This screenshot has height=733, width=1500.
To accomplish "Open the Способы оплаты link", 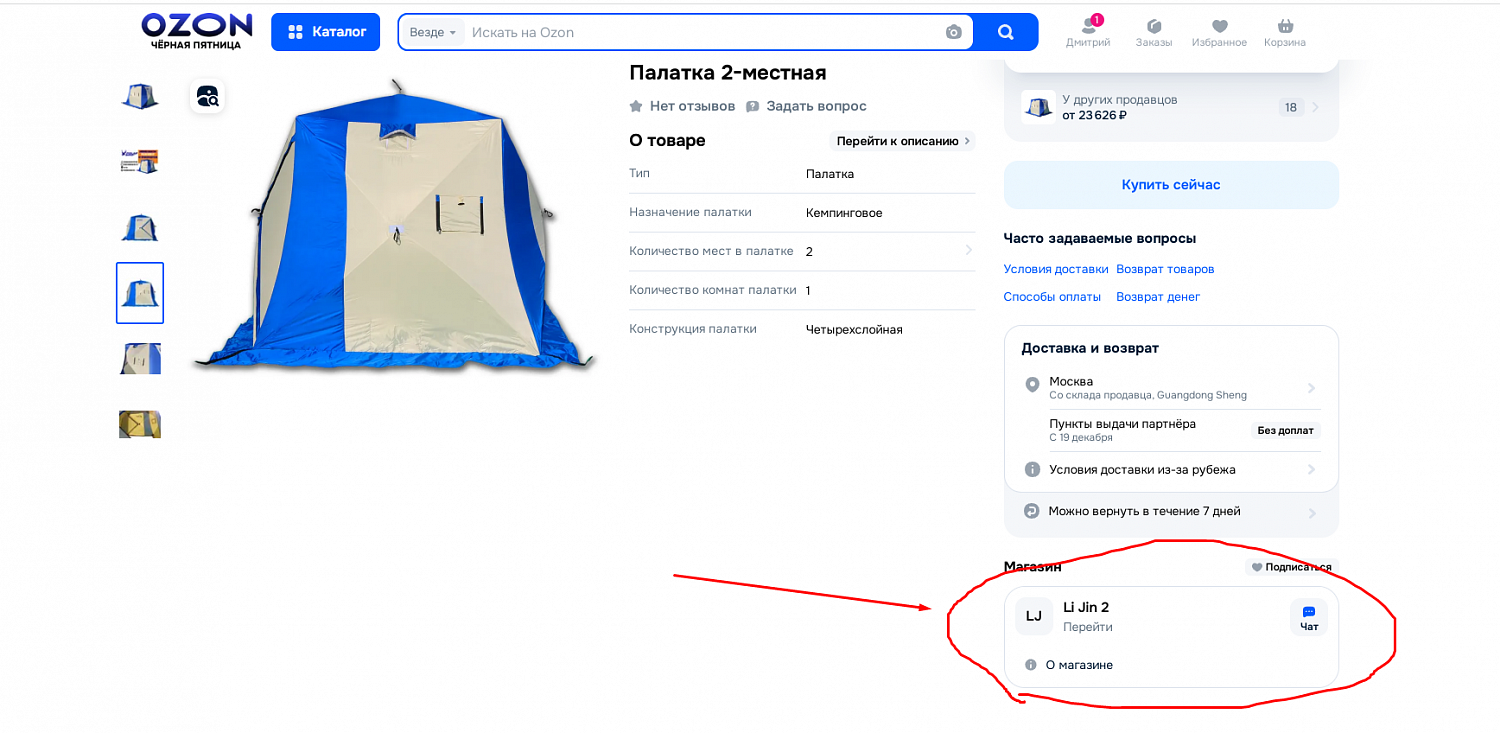I will pyautogui.click(x=1052, y=297).
